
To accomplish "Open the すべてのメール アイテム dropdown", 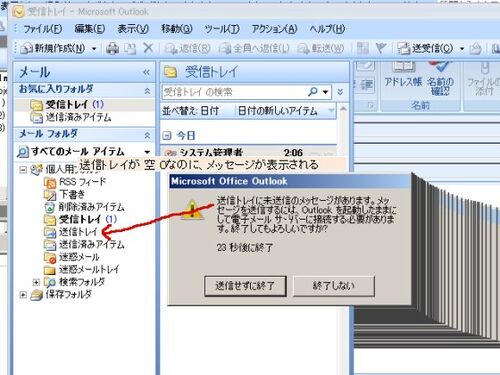I will coord(147,152).
